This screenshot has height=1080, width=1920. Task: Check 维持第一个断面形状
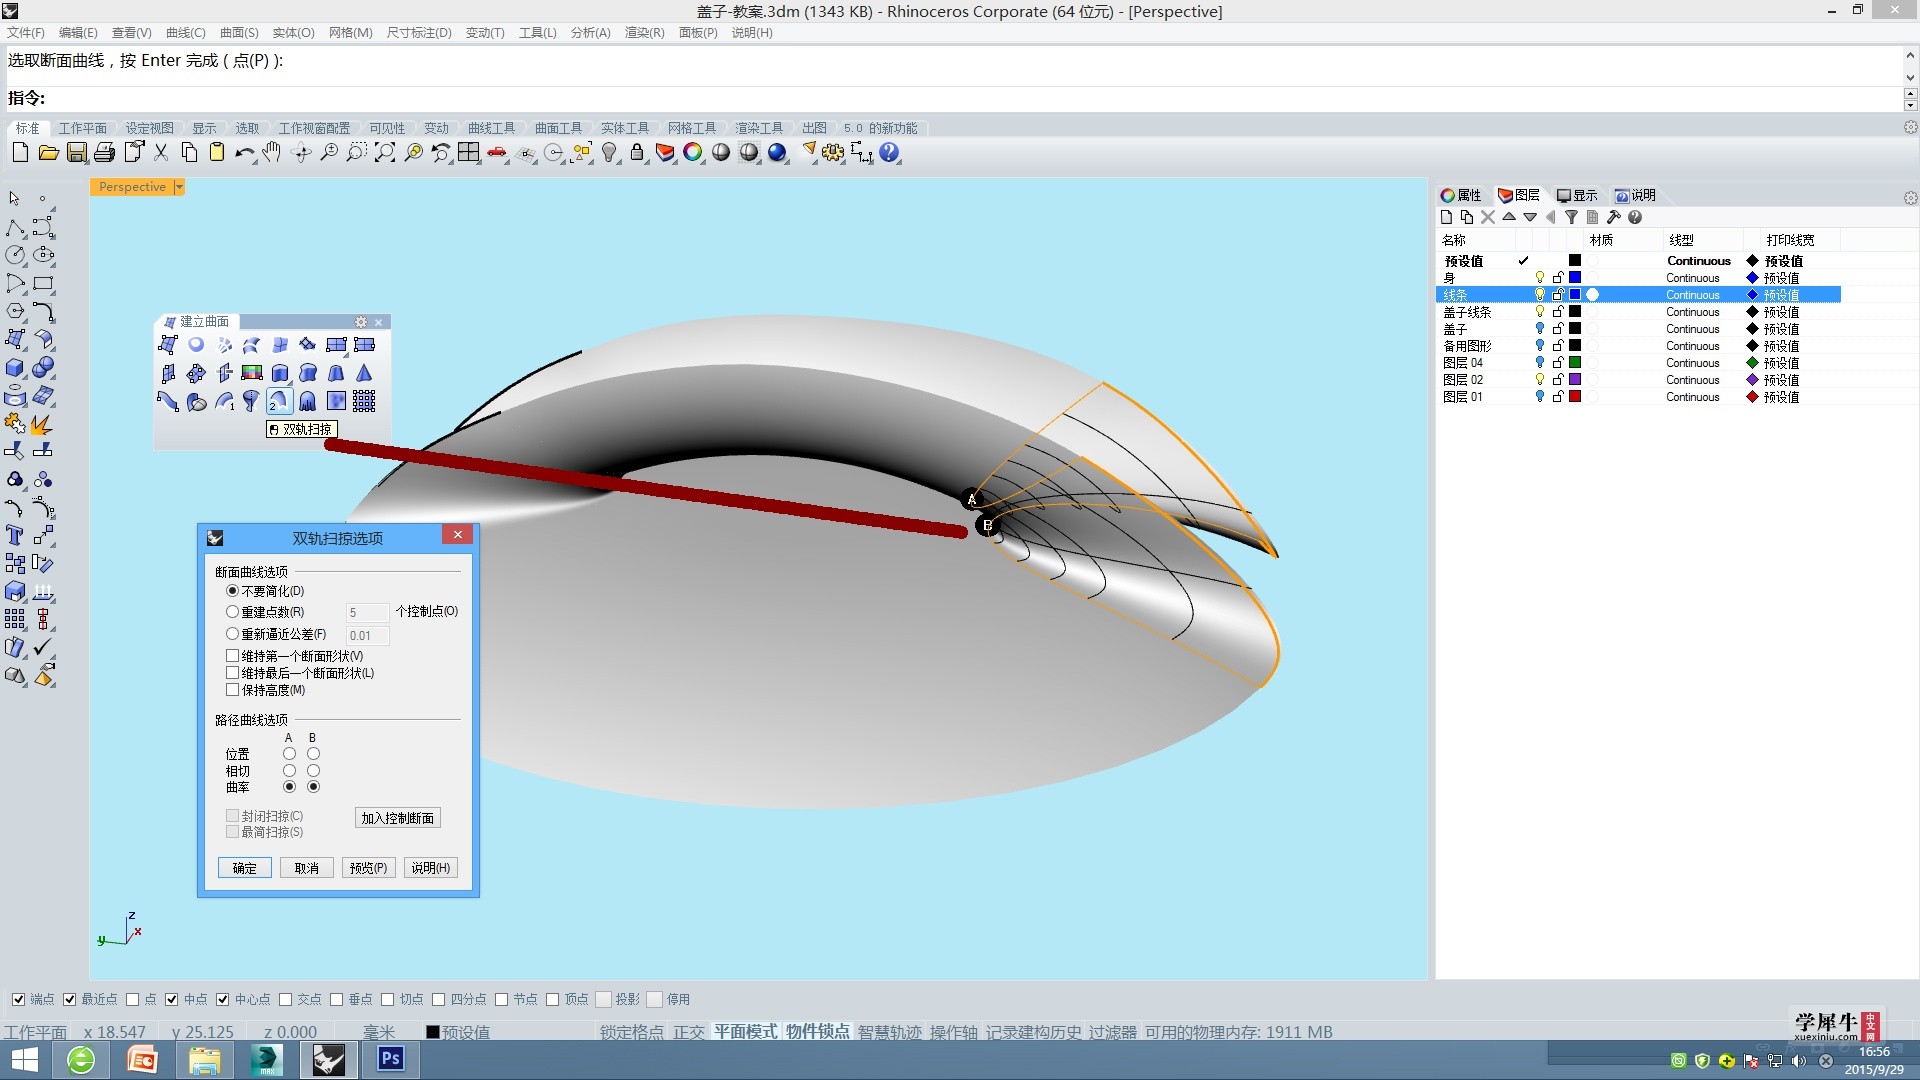coord(232,656)
